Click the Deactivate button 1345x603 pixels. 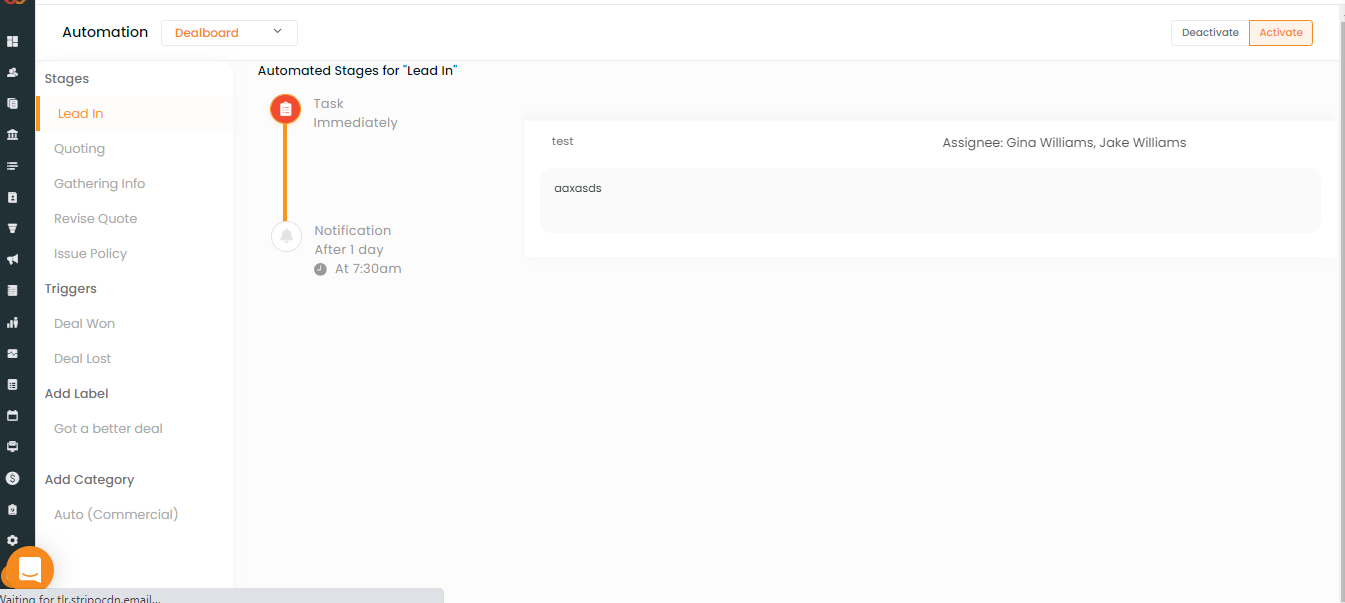(1210, 33)
